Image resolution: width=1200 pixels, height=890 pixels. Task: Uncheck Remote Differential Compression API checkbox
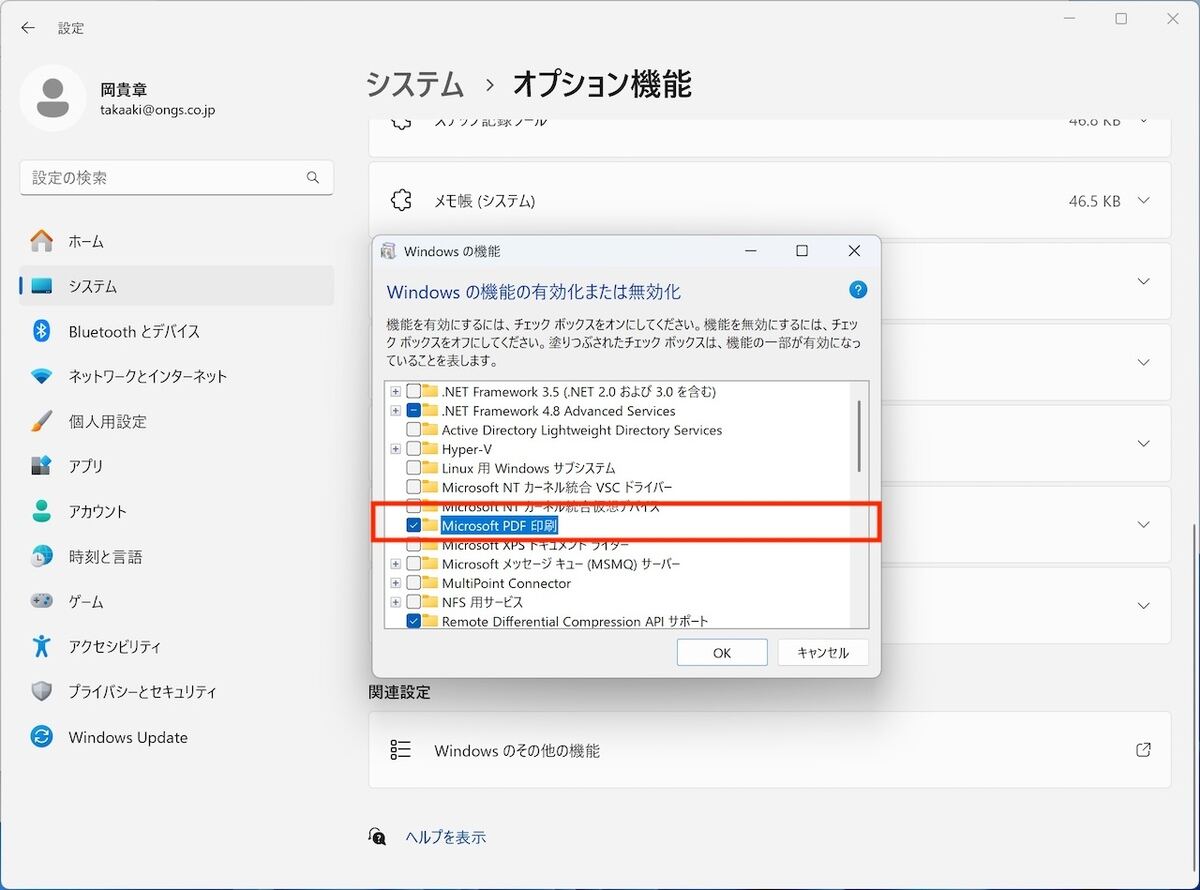tap(413, 621)
